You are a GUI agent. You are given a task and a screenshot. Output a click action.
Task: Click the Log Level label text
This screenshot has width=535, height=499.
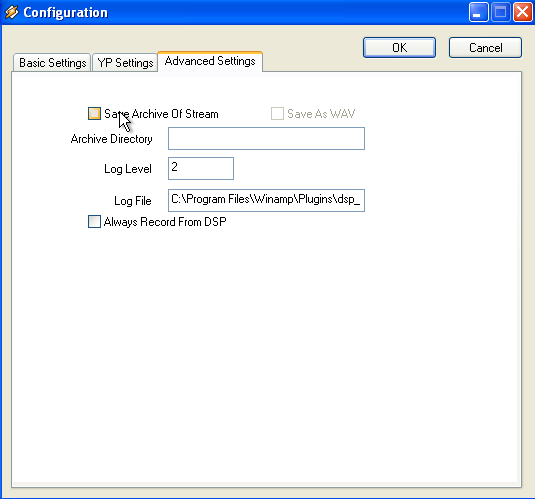[x=128, y=169]
